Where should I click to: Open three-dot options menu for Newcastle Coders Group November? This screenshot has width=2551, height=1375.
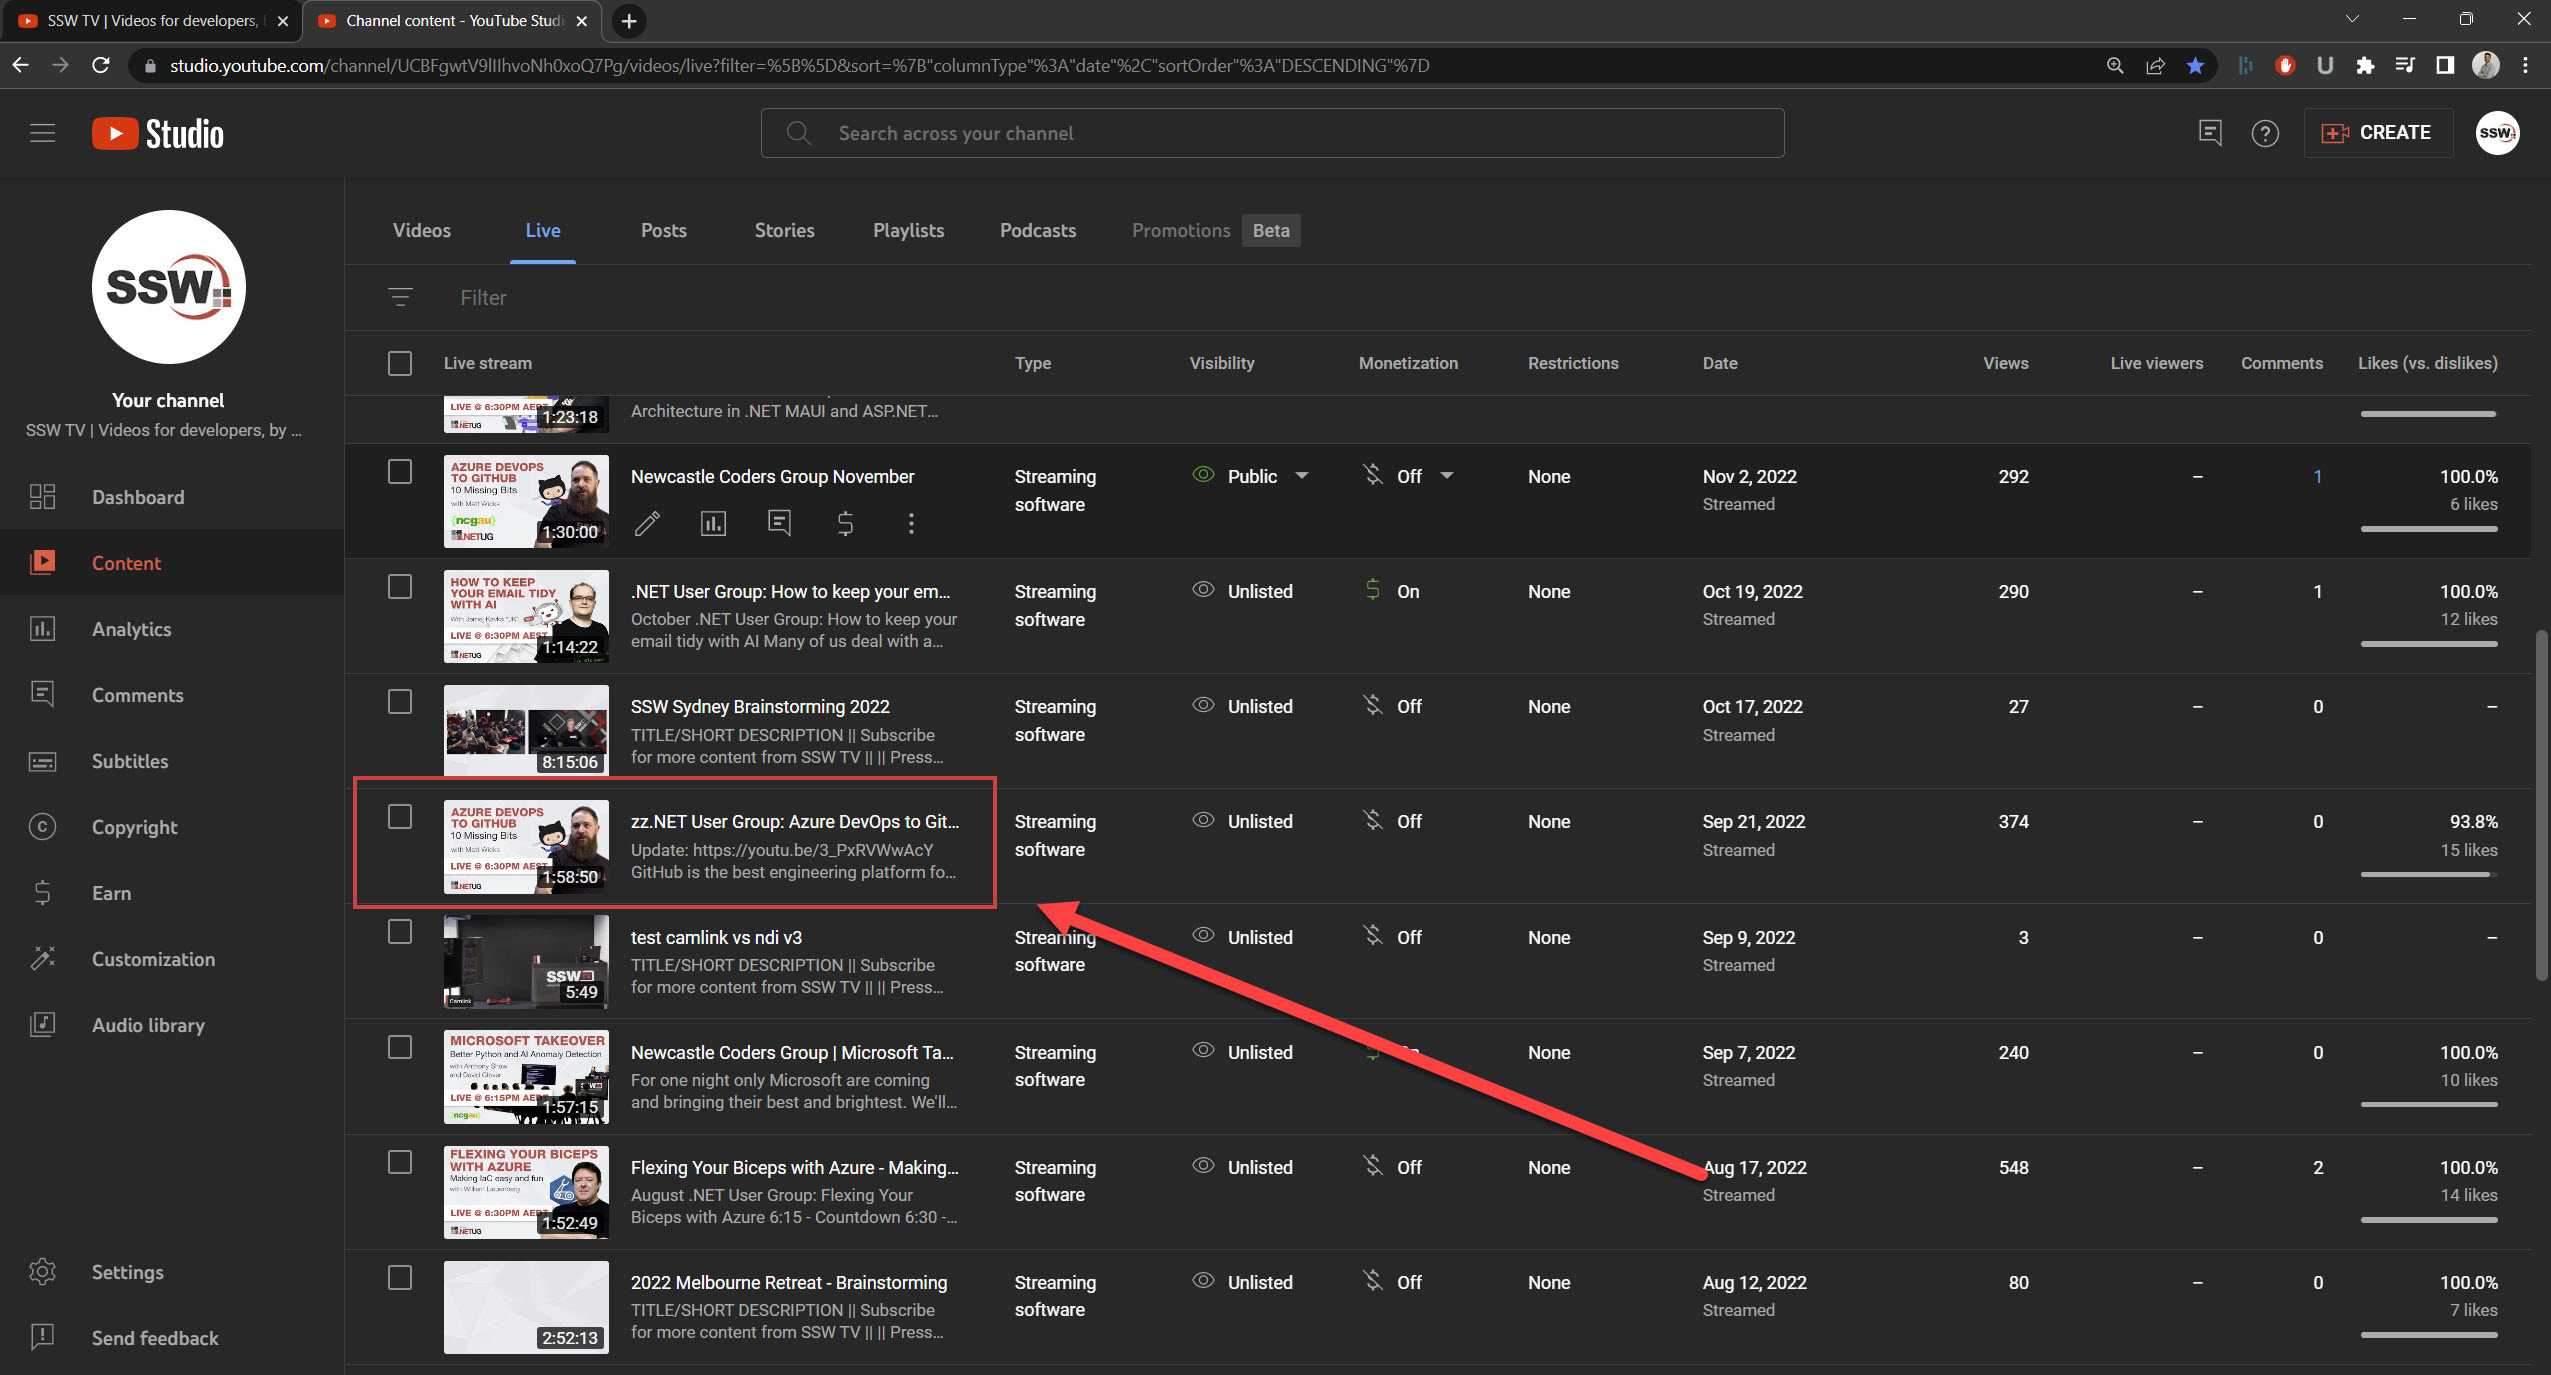click(911, 523)
